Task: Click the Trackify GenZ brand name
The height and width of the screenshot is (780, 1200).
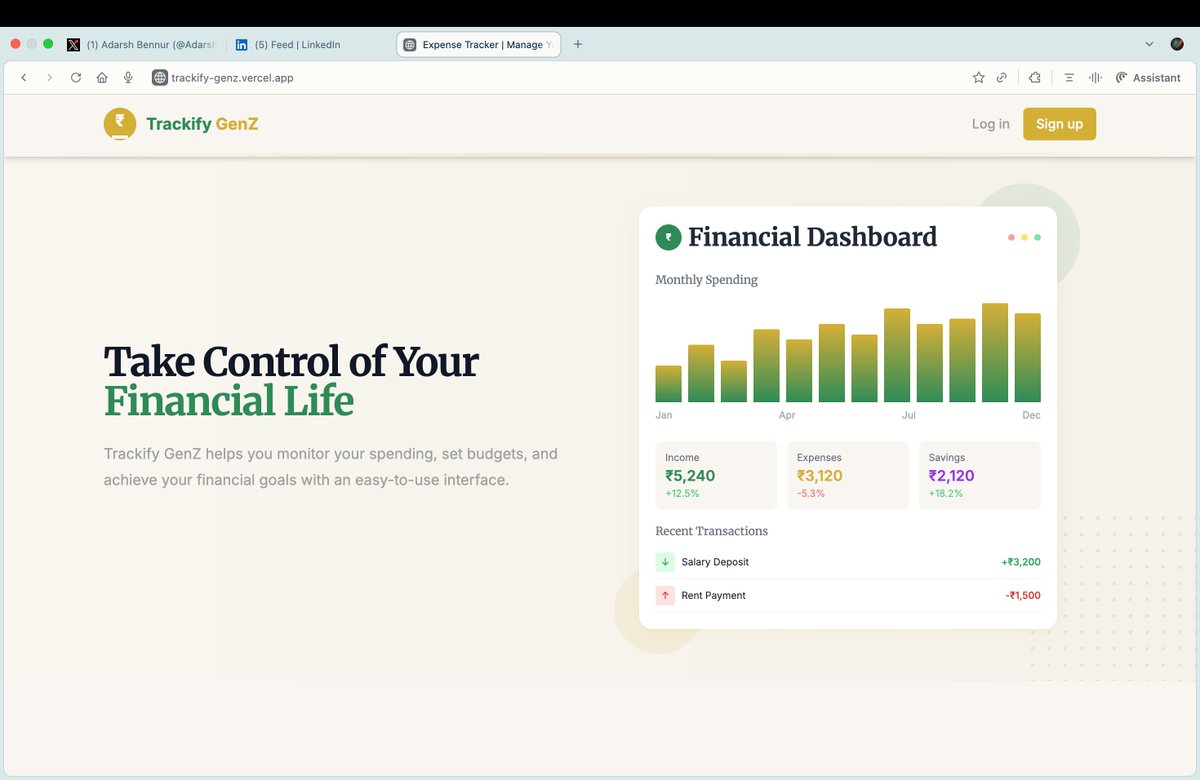Action: (x=202, y=124)
